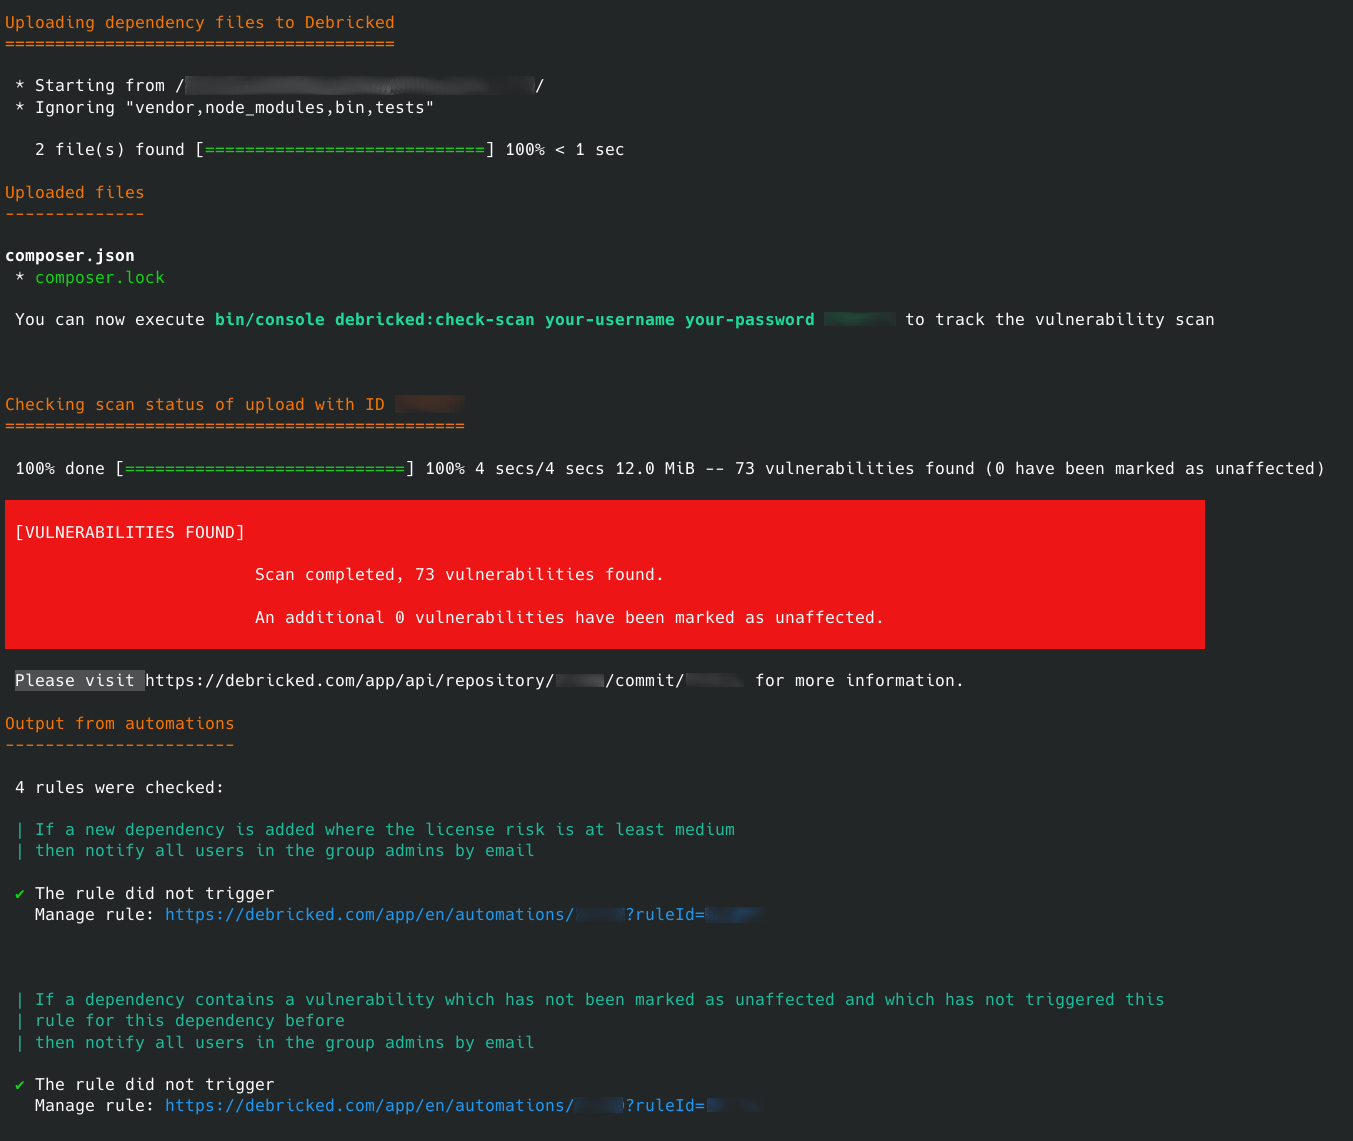Click the 'Starting from /' line
Screen dimensions: 1353x1141
280,85
